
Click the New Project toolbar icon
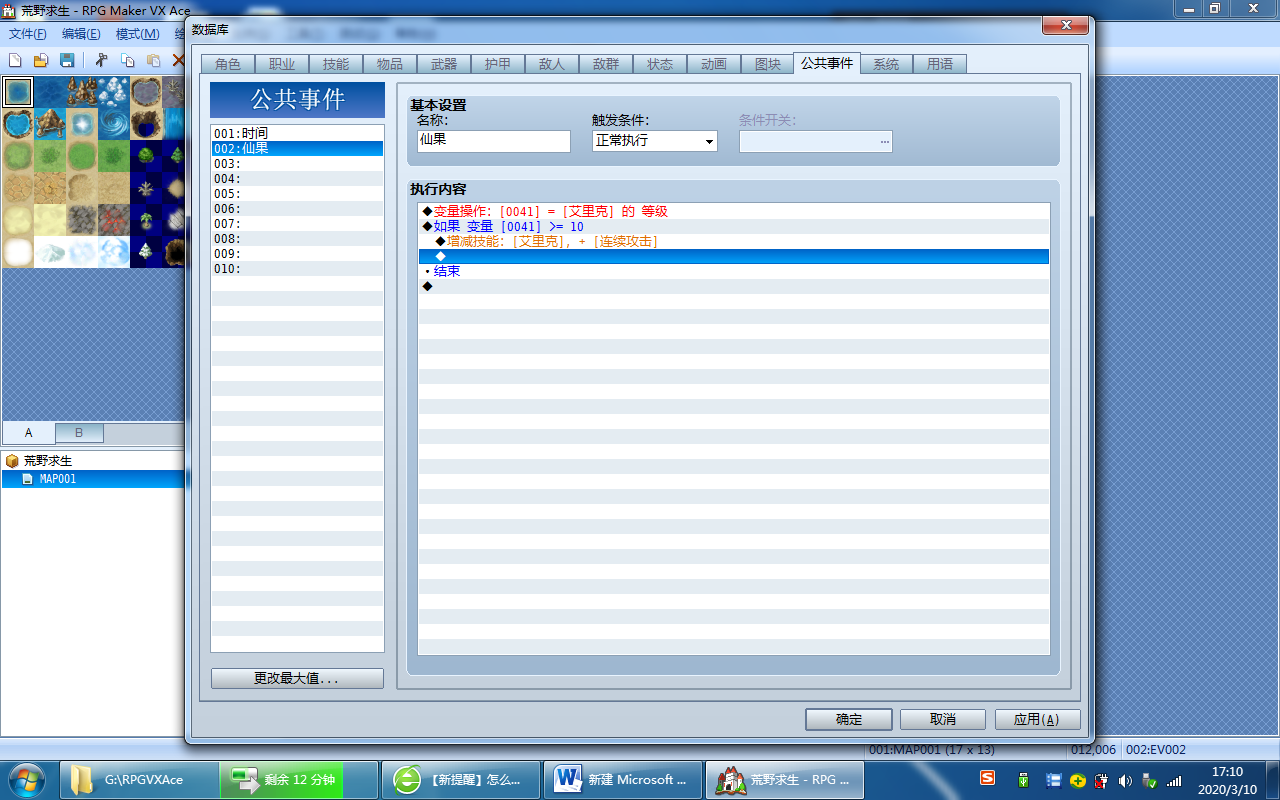tap(16, 60)
